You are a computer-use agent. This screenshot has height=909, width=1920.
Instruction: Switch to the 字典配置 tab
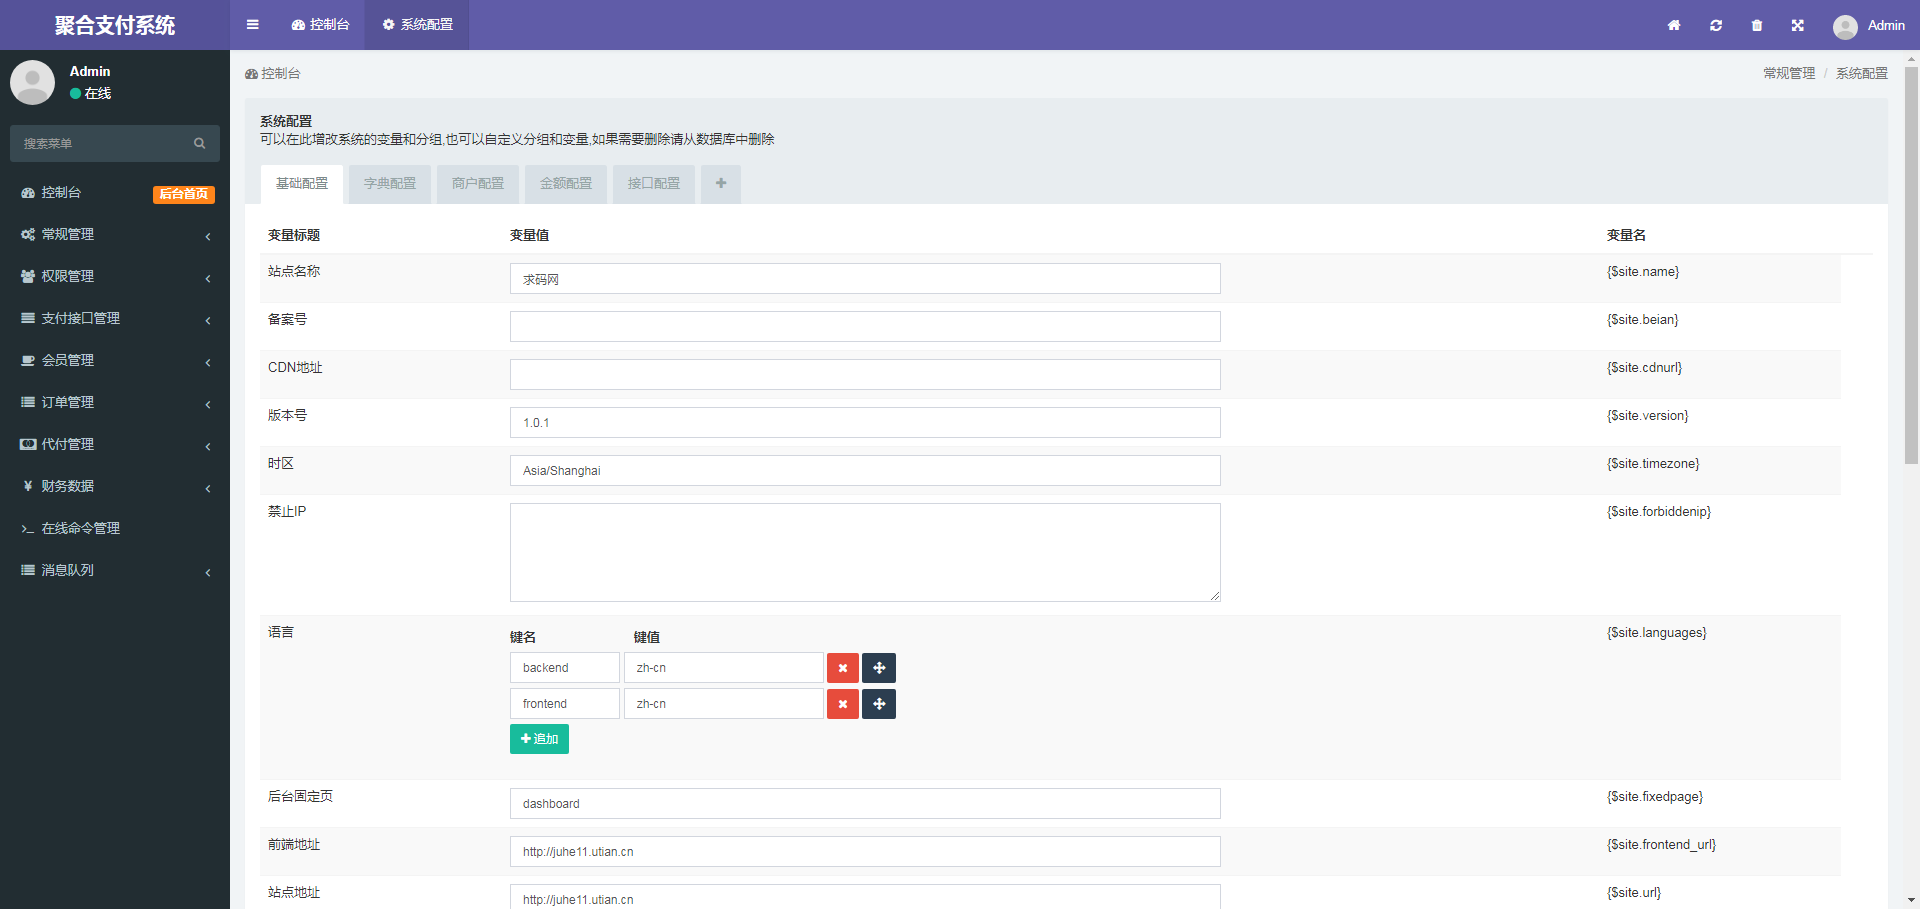click(390, 184)
